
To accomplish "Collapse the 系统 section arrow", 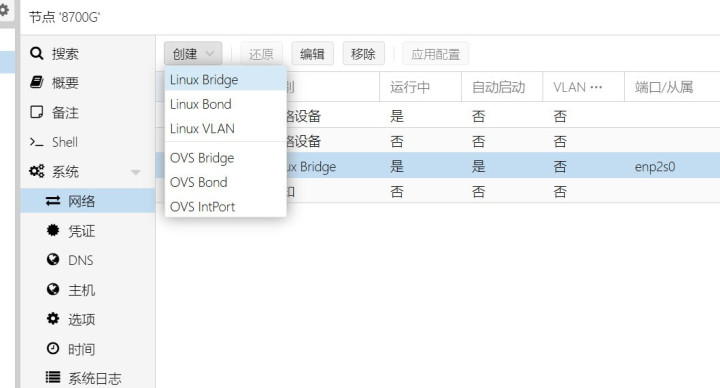I will [x=135, y=172].
